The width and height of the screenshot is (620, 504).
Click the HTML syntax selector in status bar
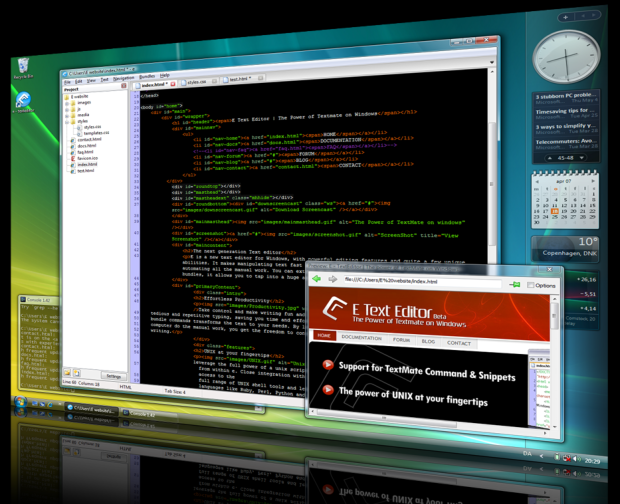[125, 387]
